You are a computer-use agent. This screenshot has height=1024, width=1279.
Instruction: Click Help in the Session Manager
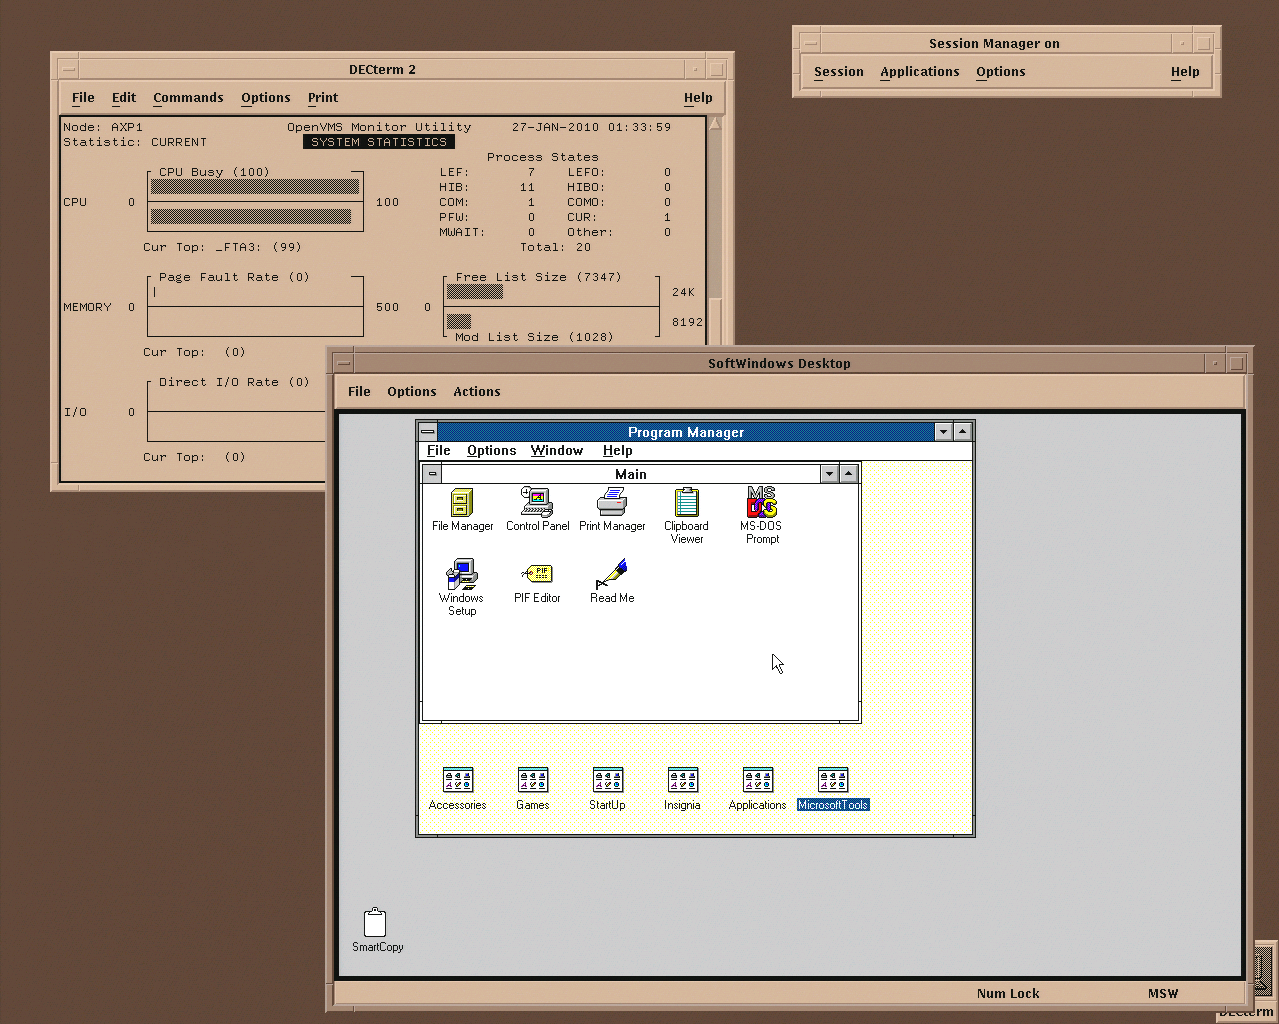(1185, 71)
